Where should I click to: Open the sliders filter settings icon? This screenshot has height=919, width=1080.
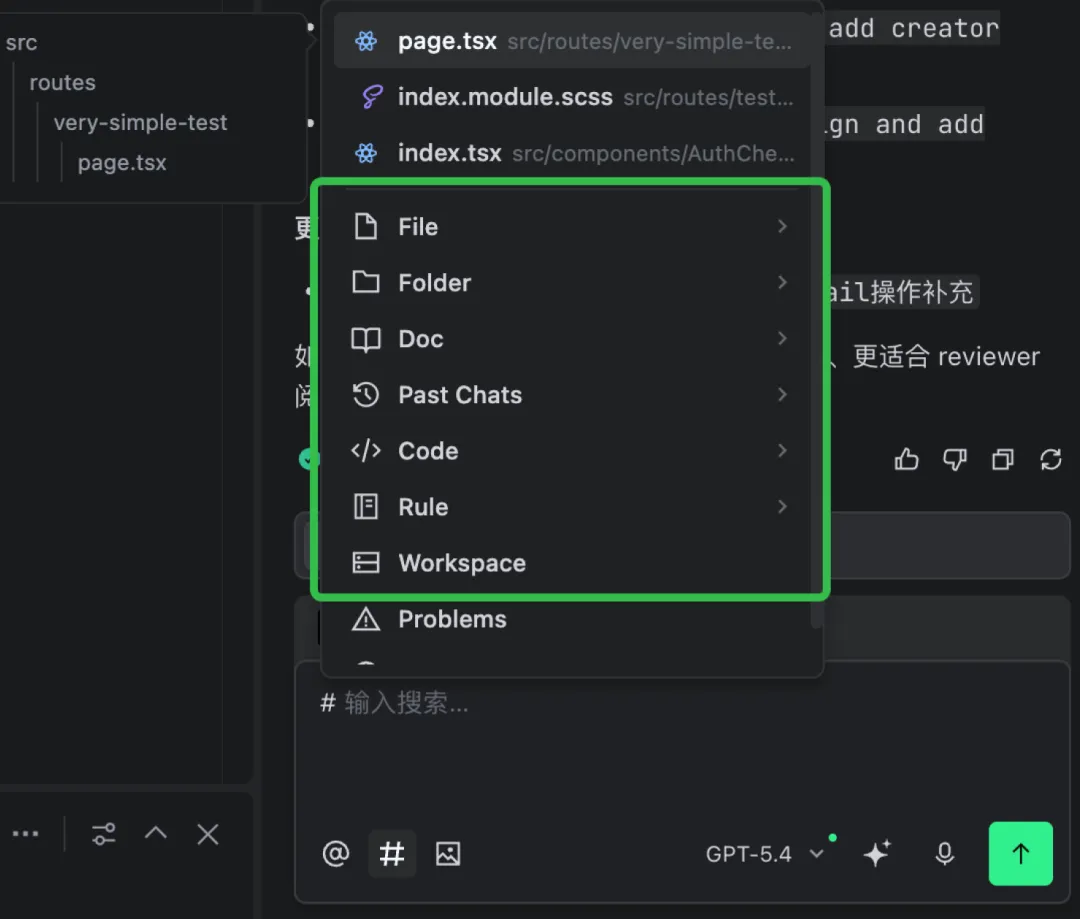(104, 834)
